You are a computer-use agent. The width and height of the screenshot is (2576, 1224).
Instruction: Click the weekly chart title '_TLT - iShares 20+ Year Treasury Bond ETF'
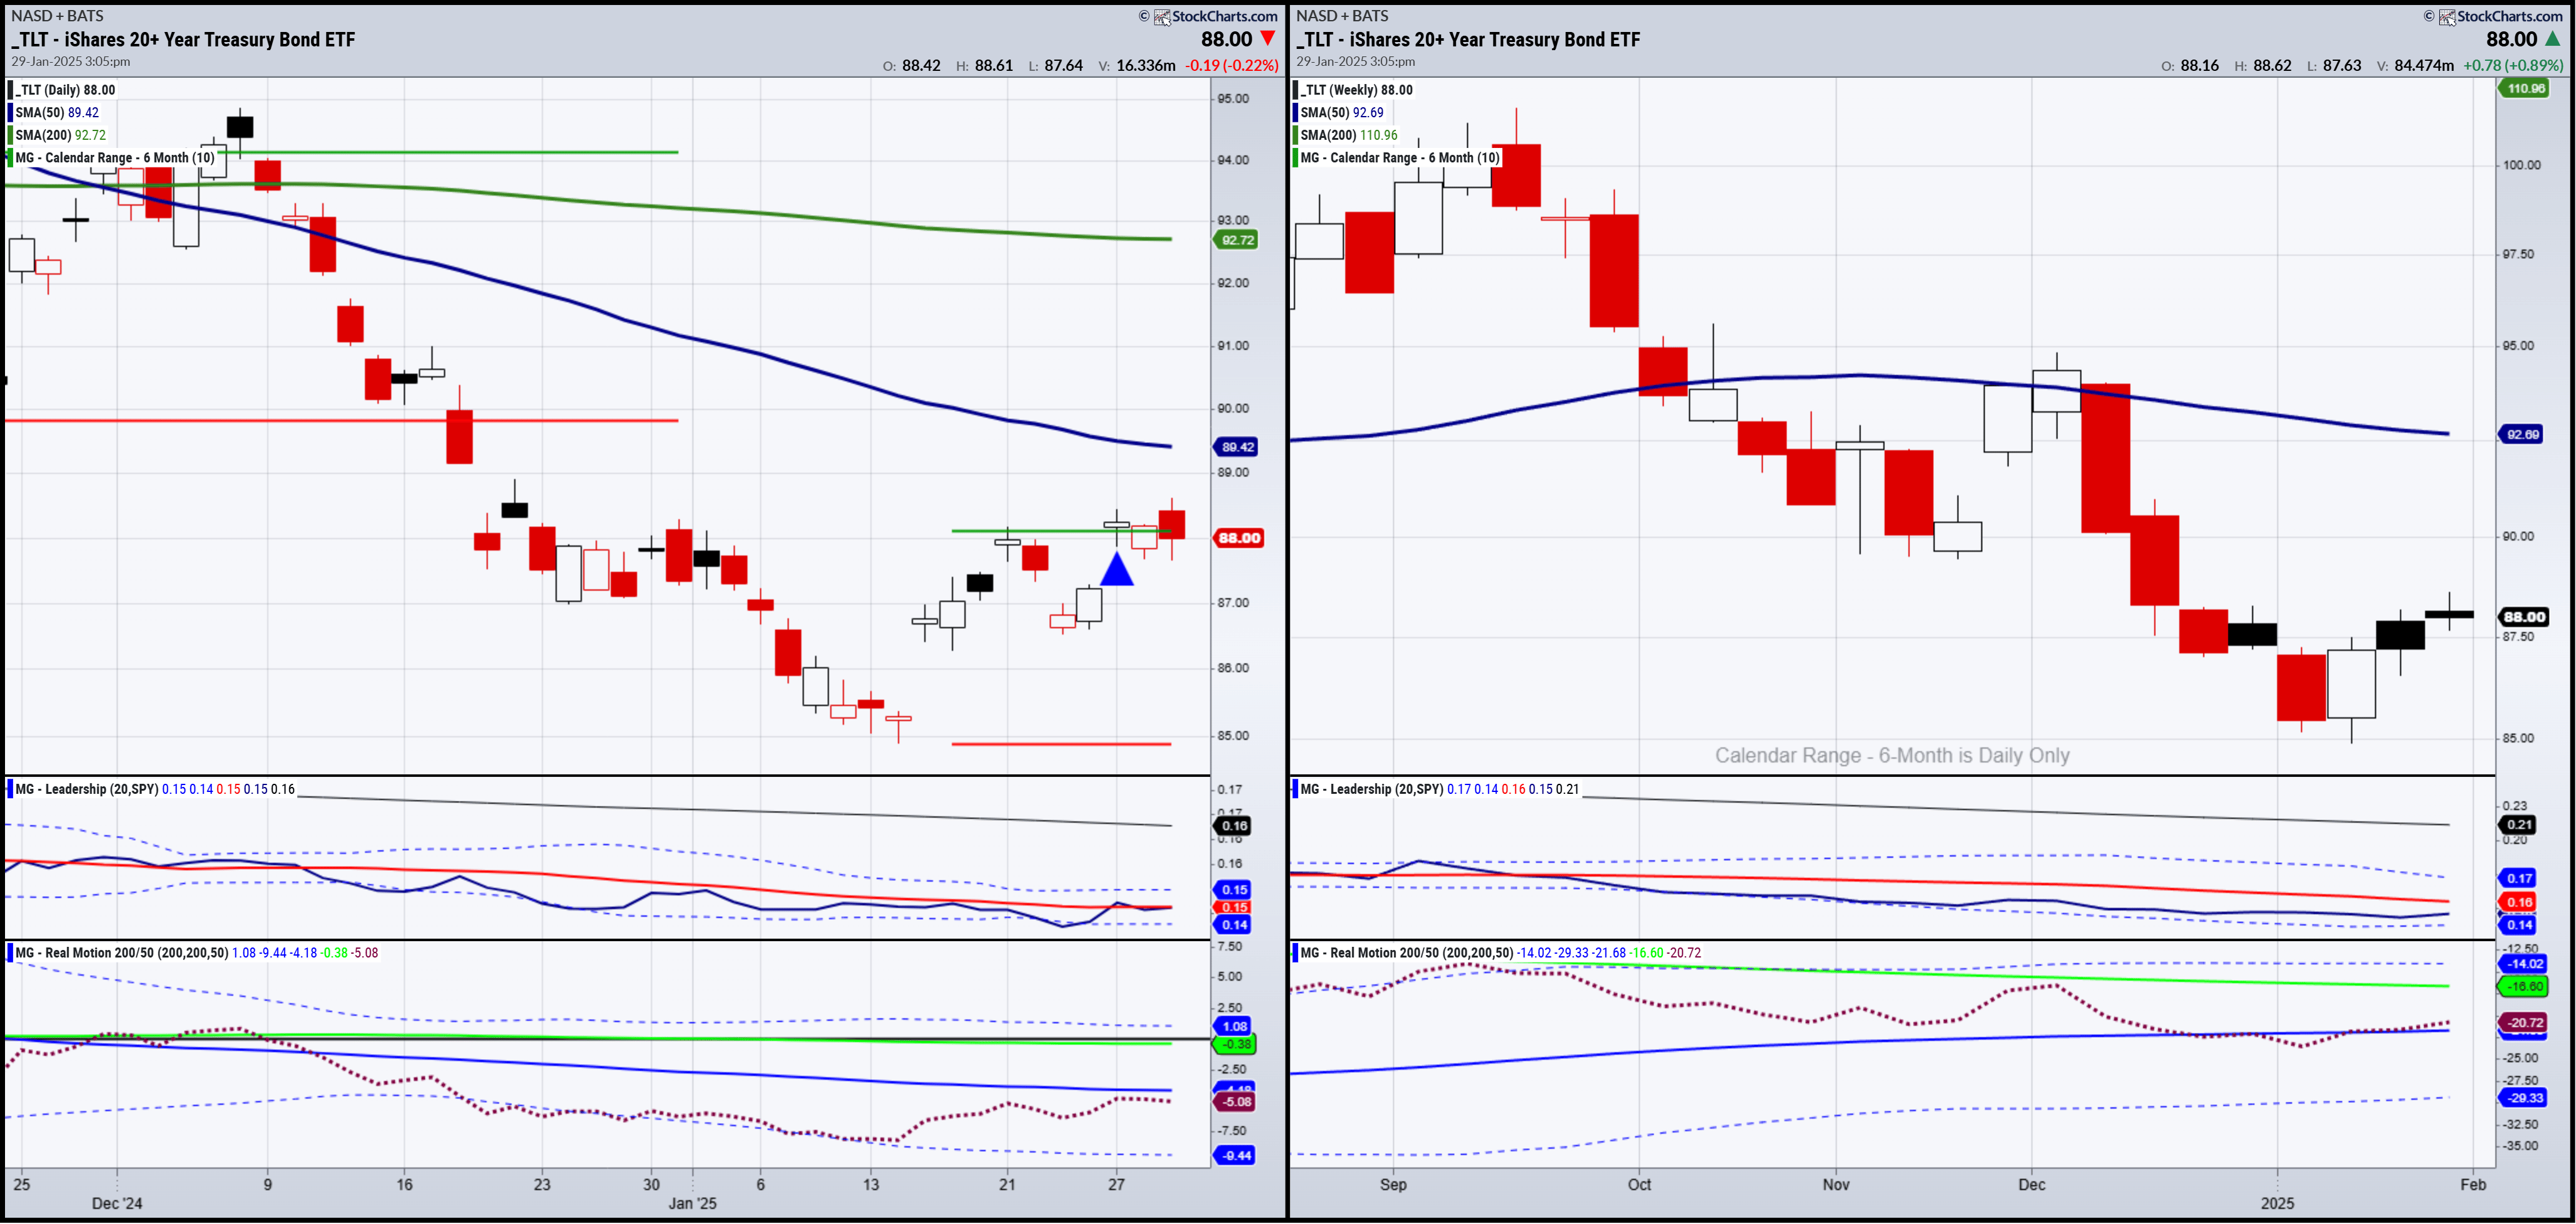1468,40
